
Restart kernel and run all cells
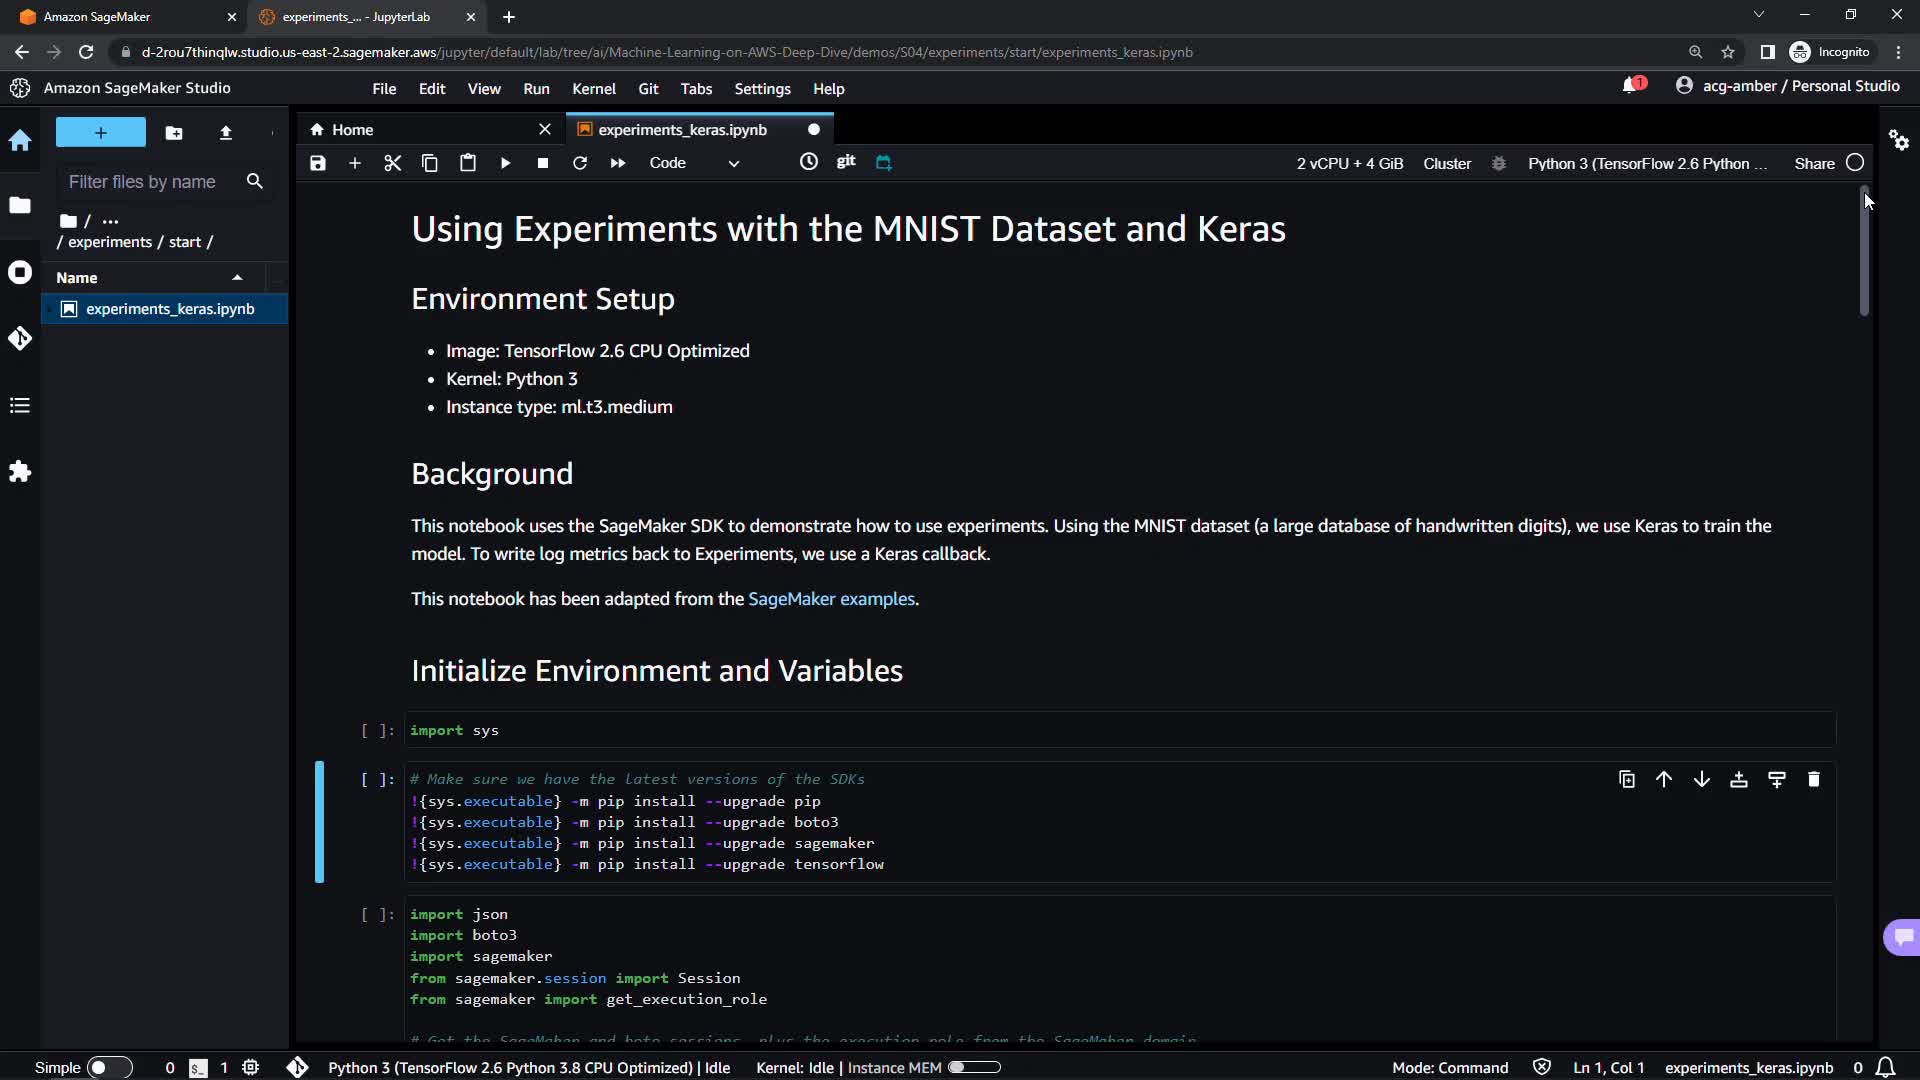618,163
